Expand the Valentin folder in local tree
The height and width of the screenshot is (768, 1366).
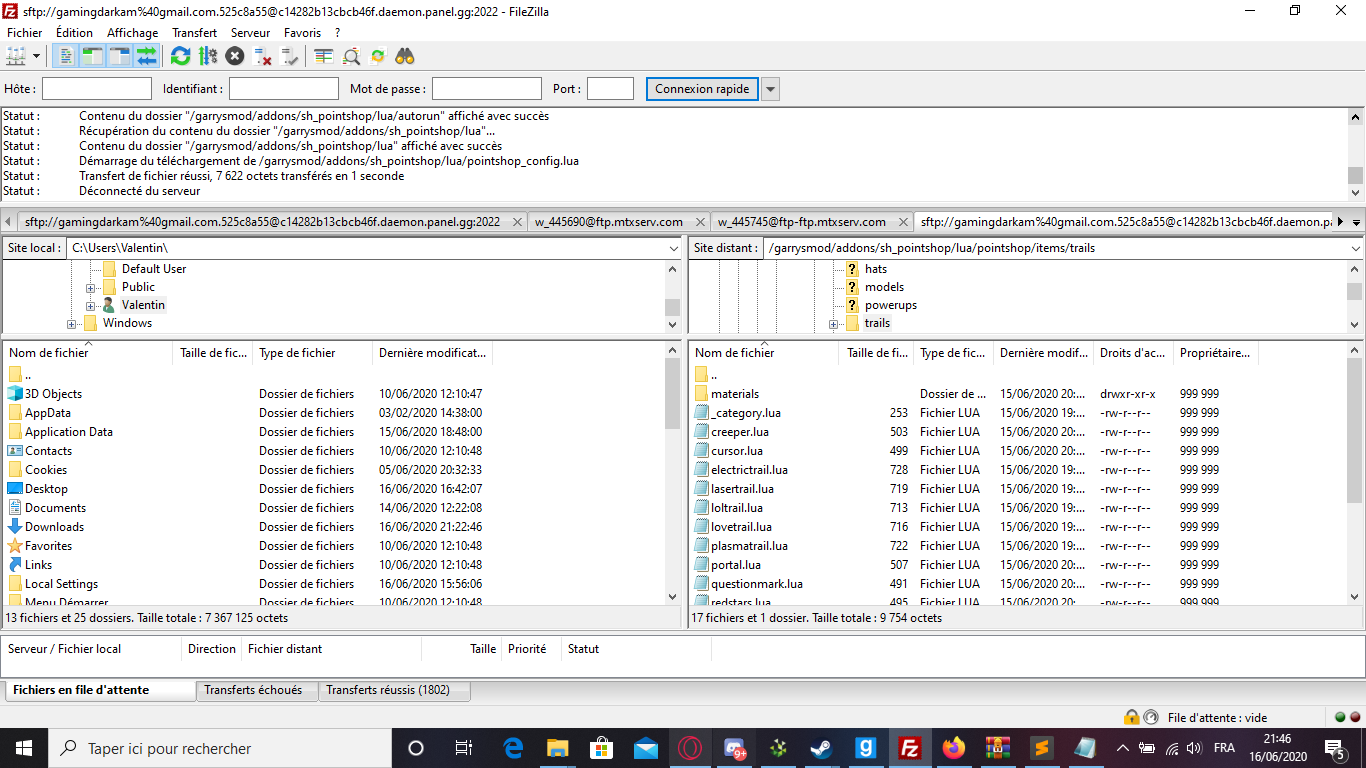click(91, 305)
